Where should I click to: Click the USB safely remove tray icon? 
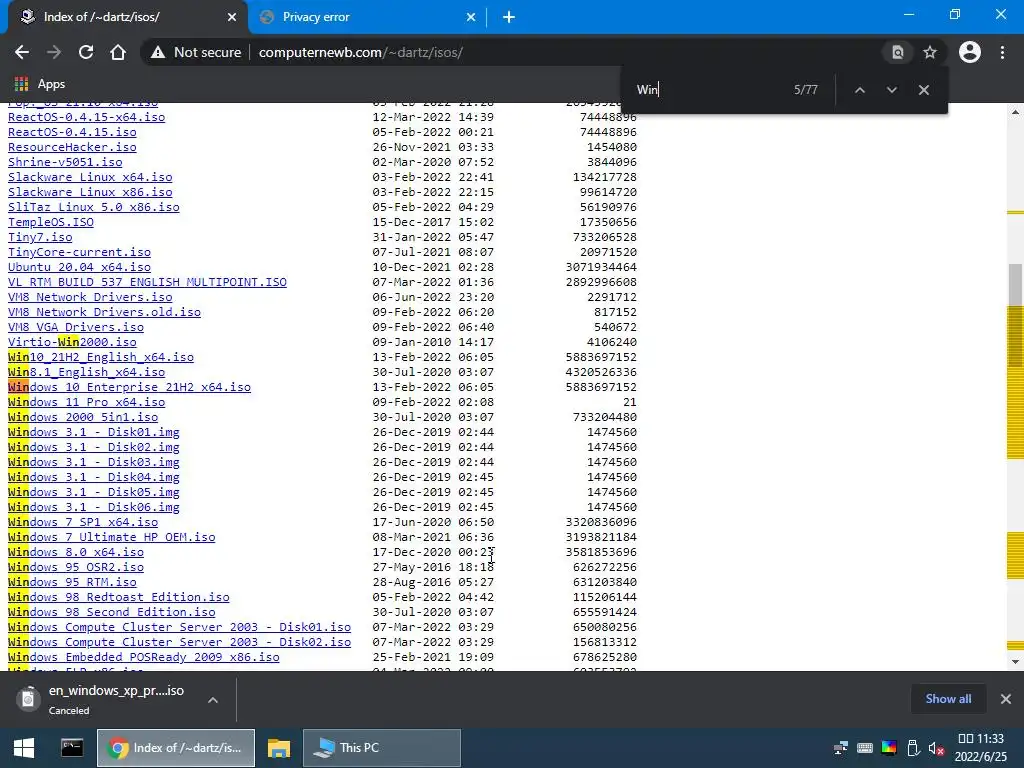tap(913, 748)
